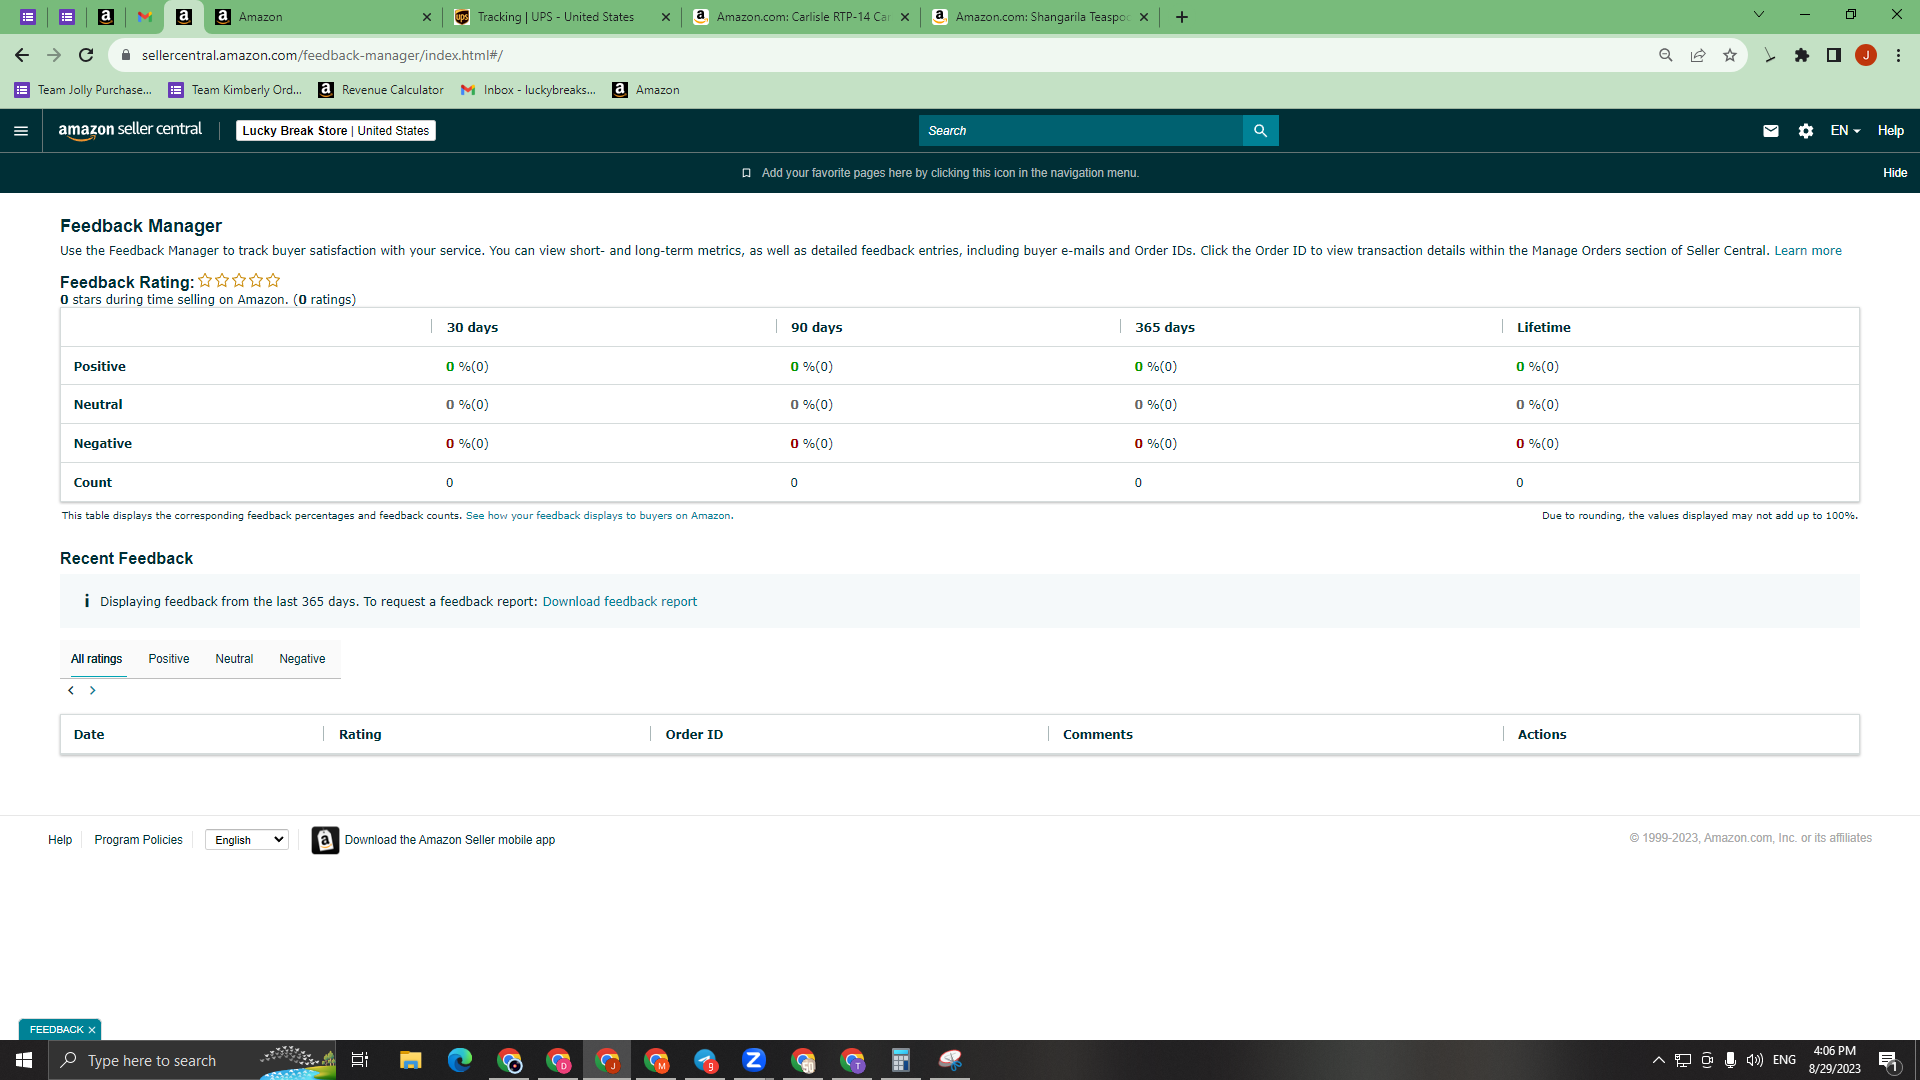Show hidden system tray icons
Screen dimensions: 1920x1080
[1659, 1060]
